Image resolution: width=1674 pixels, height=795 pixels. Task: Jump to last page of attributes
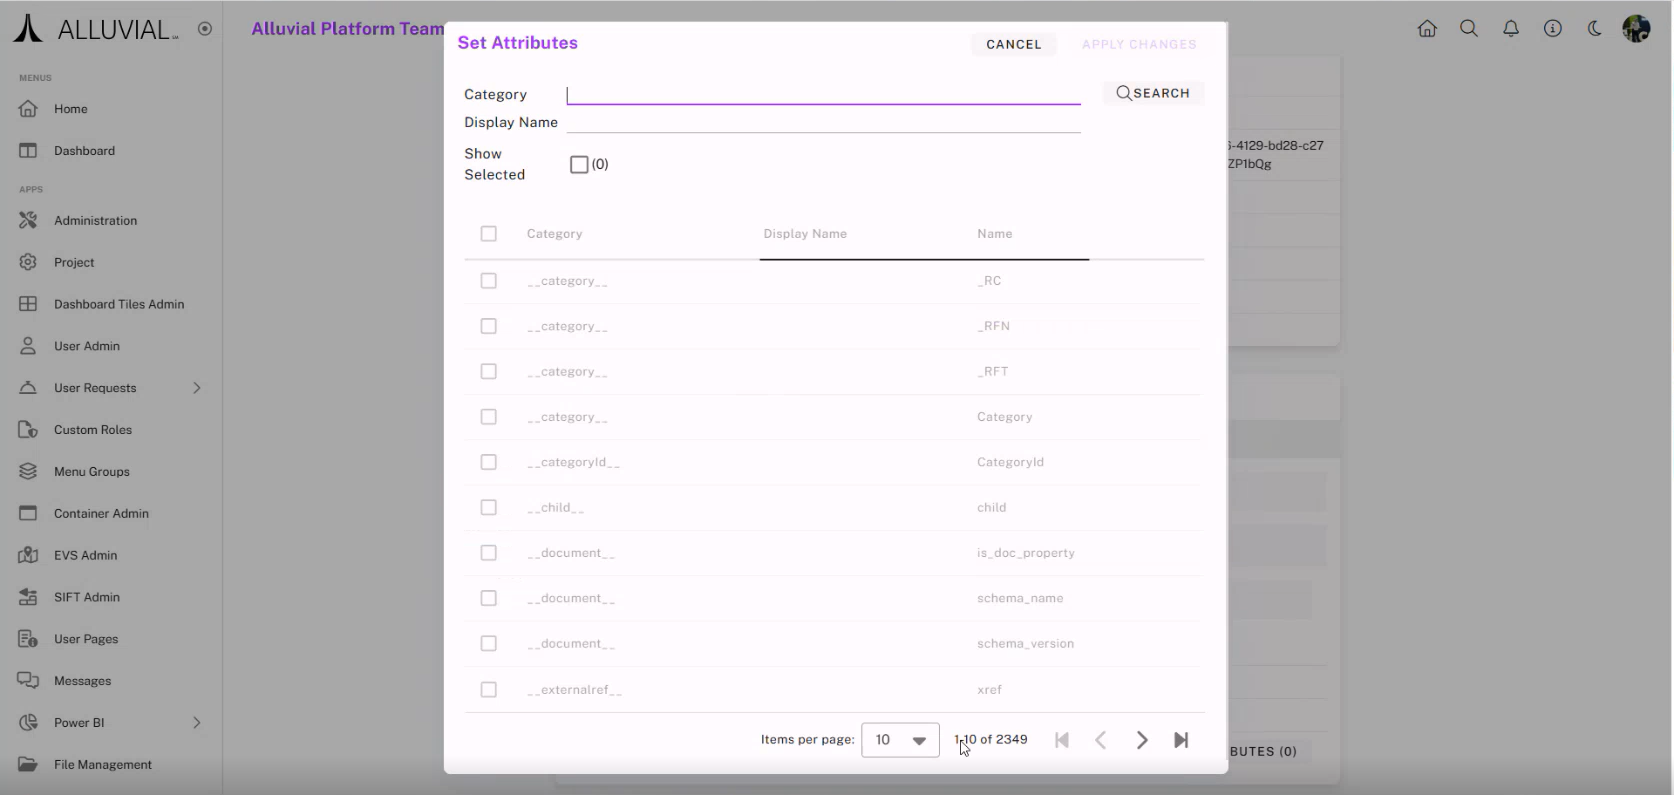point(1181,740)
